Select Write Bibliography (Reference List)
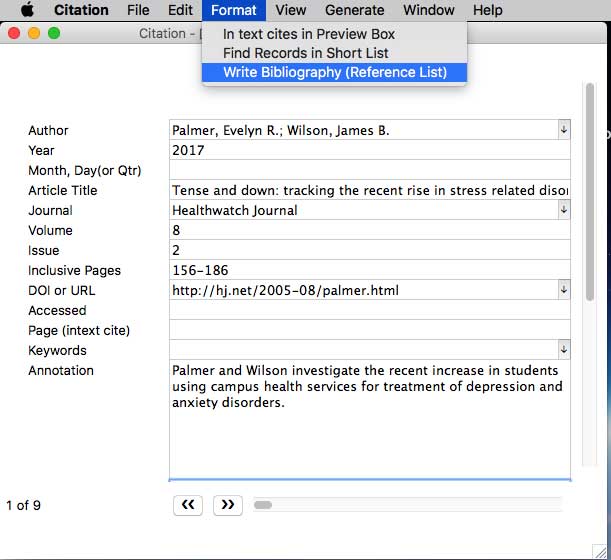This screenshot has height=560, width=611. [334, 72]
